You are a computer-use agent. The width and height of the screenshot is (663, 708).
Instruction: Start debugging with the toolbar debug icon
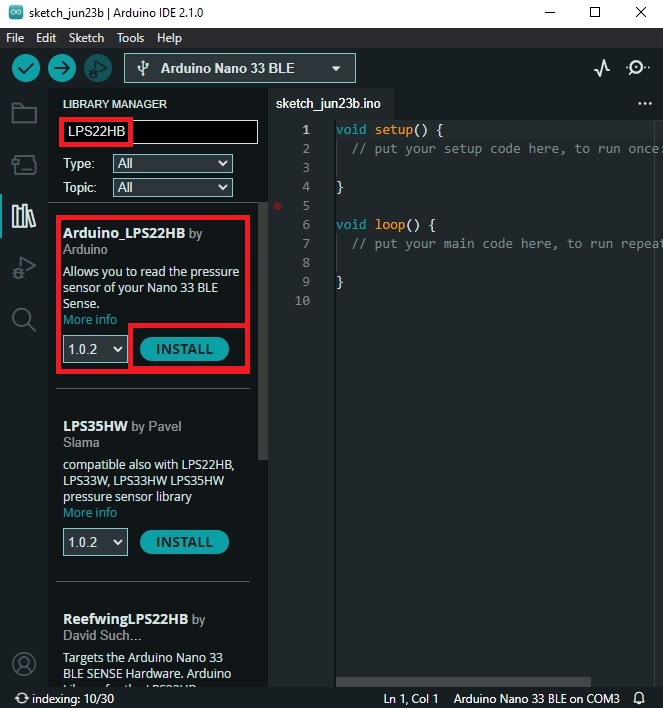pos(98,68)
